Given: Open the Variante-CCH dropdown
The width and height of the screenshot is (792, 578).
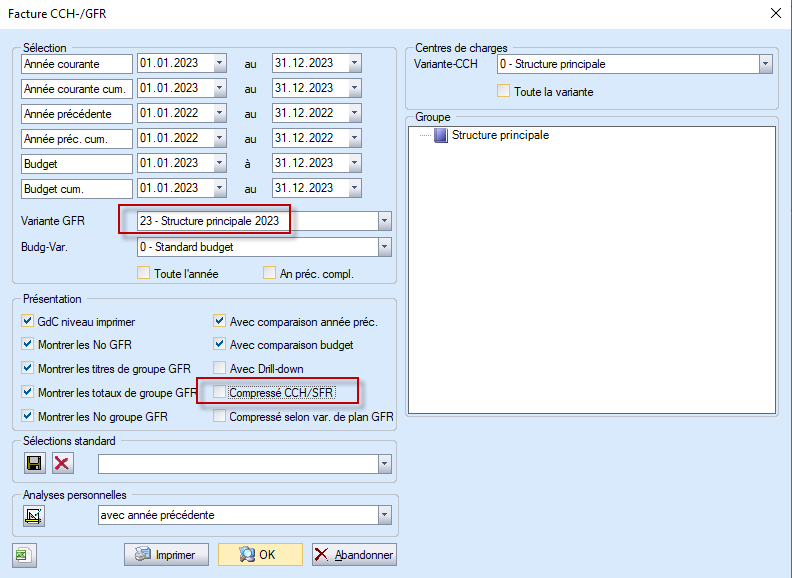Looking at the screenshot, I should pyautogui.click(x=765, y=64).
